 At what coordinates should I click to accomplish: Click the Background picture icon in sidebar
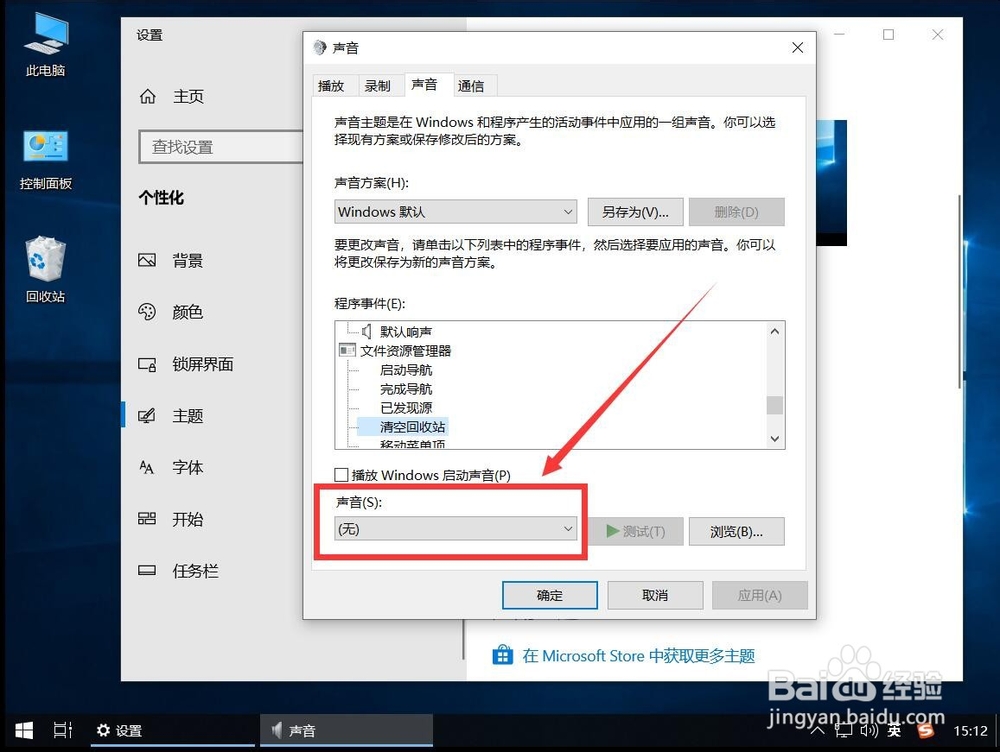[147, 260]
